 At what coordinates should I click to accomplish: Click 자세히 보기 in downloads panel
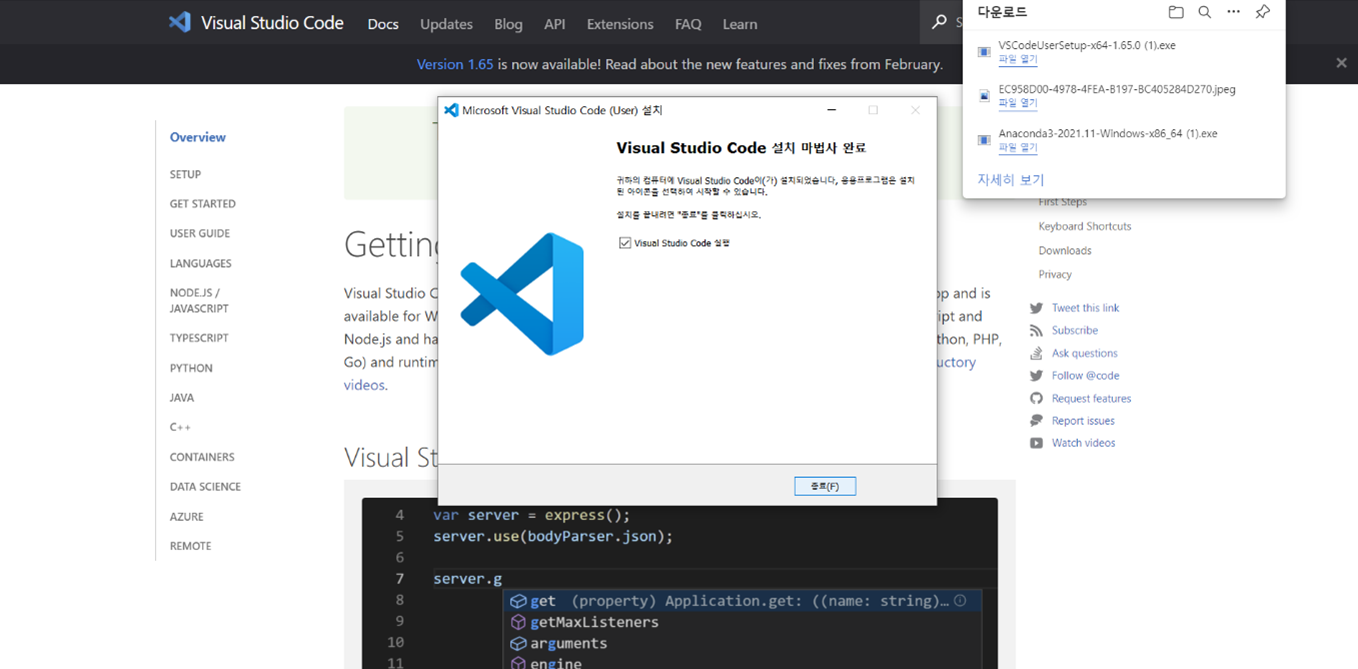(1010, 180)
